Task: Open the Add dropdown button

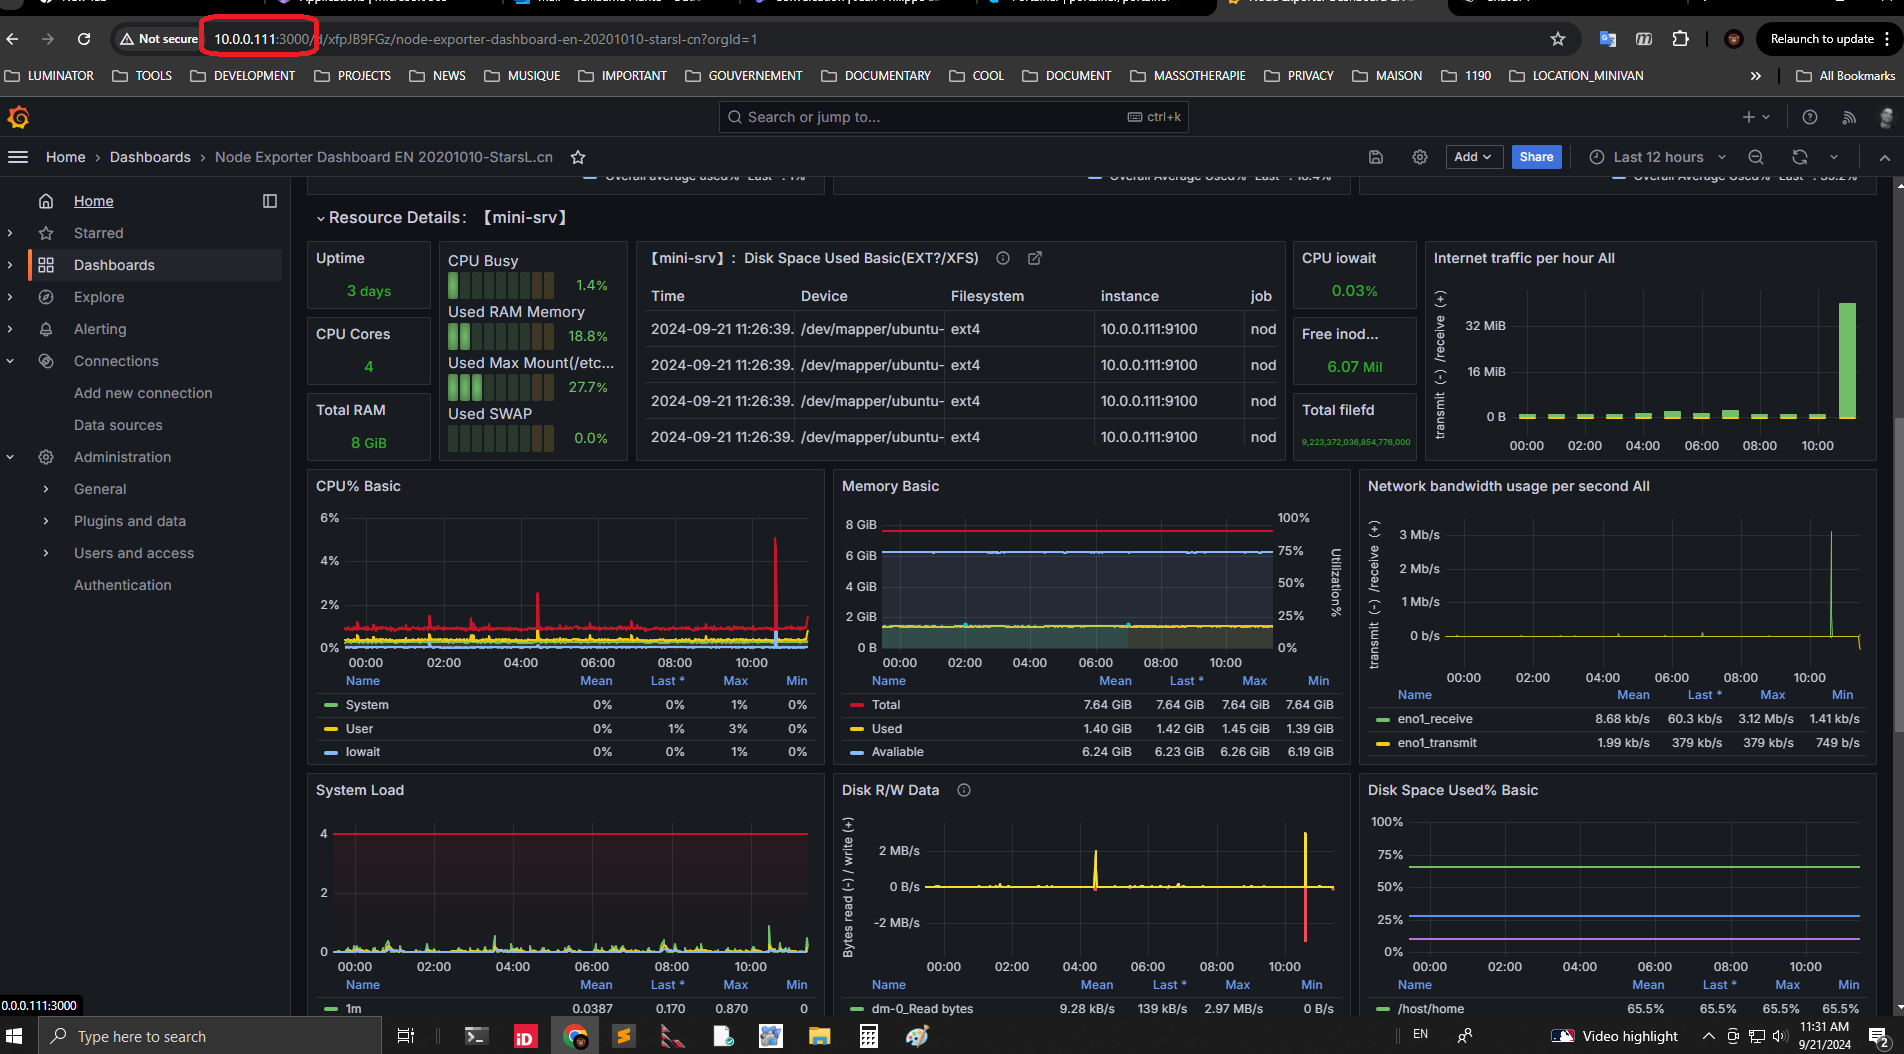Action: click(x=1474, y=157)
